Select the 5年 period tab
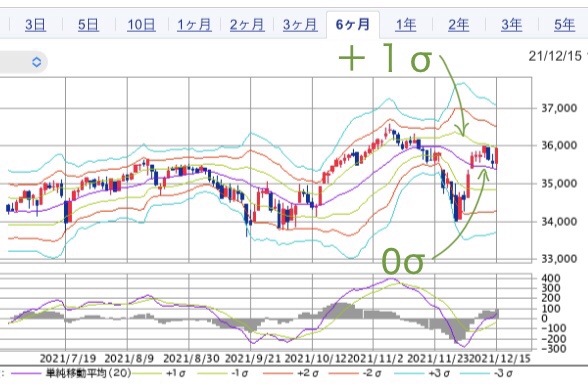The image size is (588, 392). pyautogui.click(x=564, y=25)
